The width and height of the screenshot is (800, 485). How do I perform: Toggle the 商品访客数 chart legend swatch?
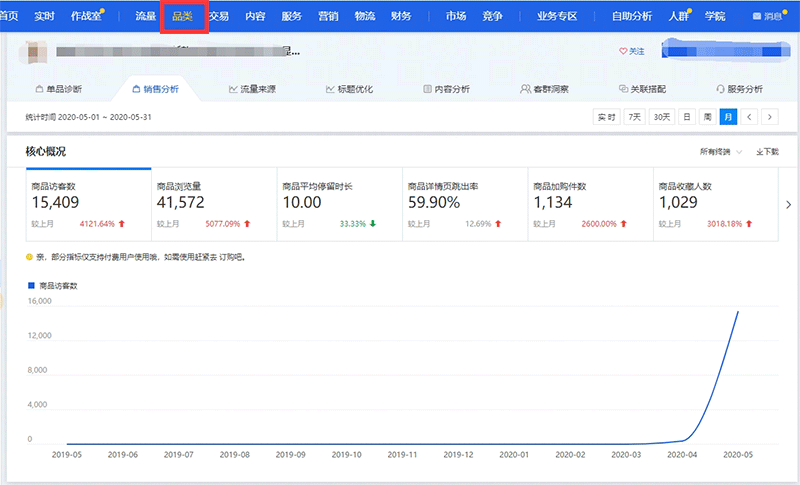tap(30, 286)
